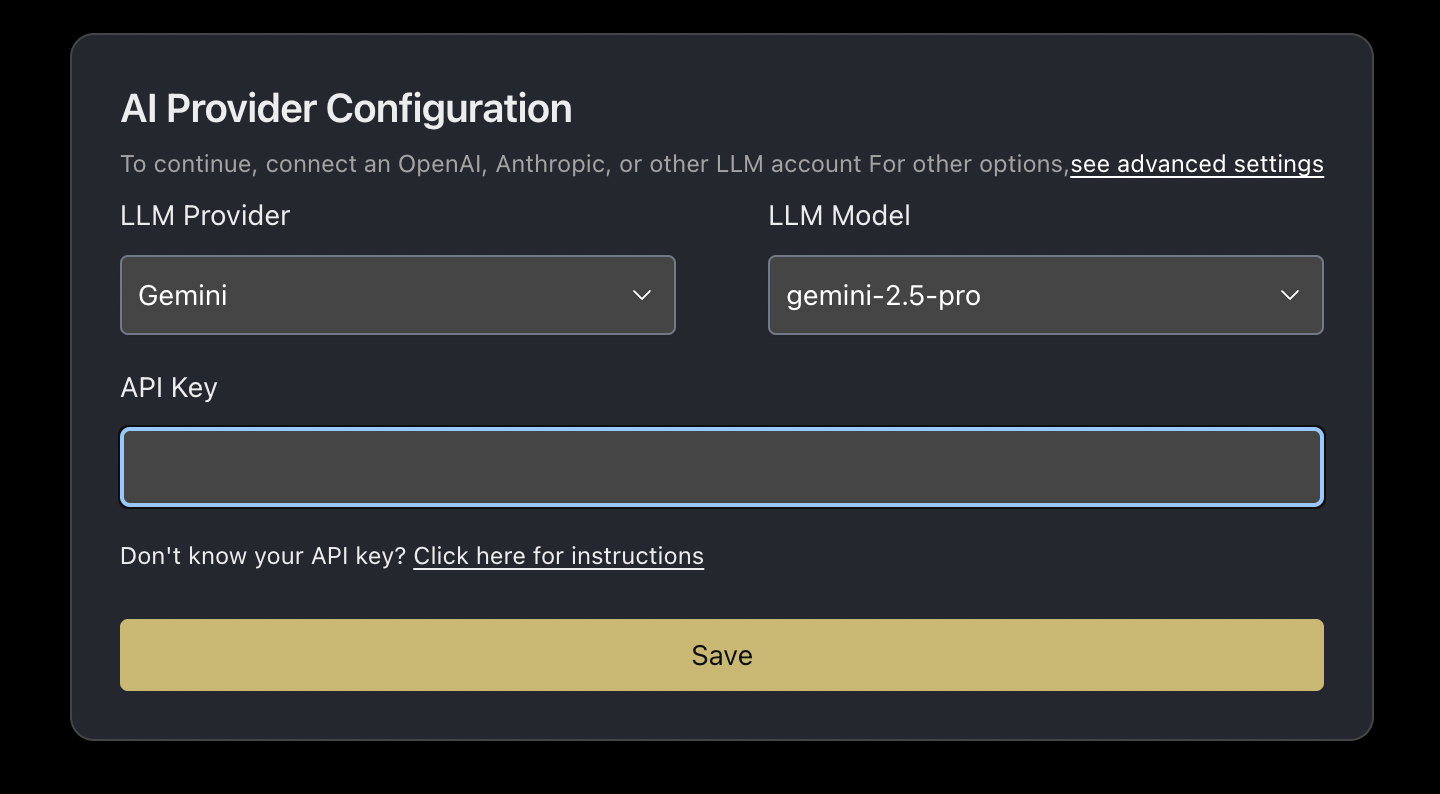This screenshot has height=794, width=1440.
Task: Open the LLM Model dropdown showing gemini-2.5-pro
Action: tap(1046, 295)
